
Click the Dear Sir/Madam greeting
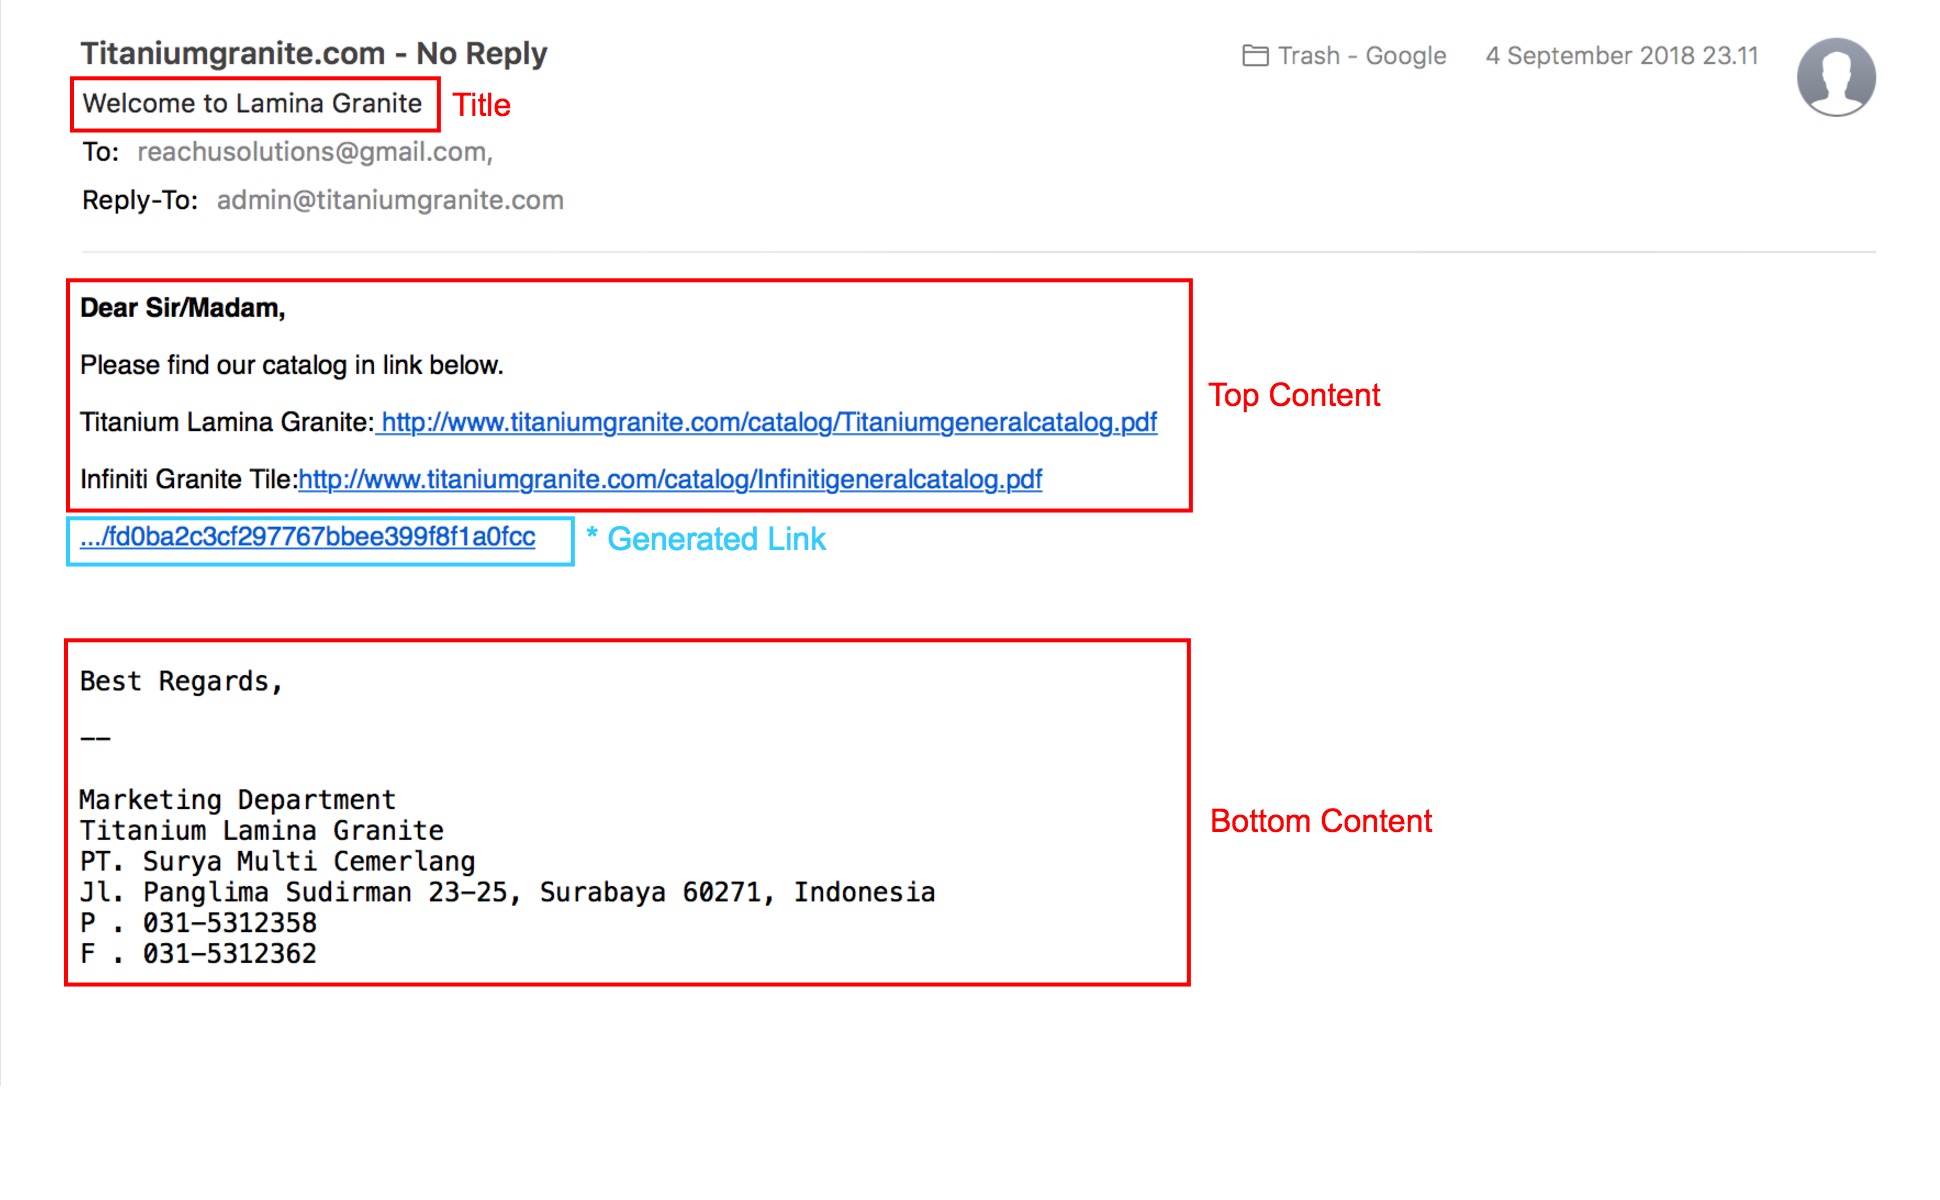pos(183,308)
